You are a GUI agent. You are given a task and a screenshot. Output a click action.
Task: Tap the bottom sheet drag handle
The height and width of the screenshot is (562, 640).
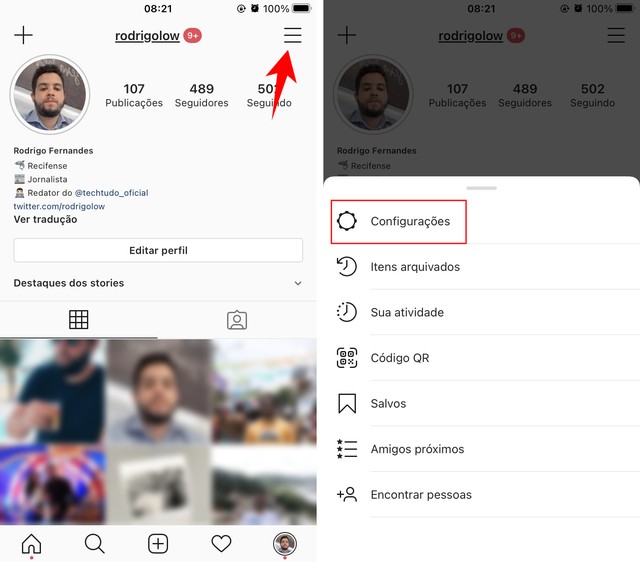(482, 188)
